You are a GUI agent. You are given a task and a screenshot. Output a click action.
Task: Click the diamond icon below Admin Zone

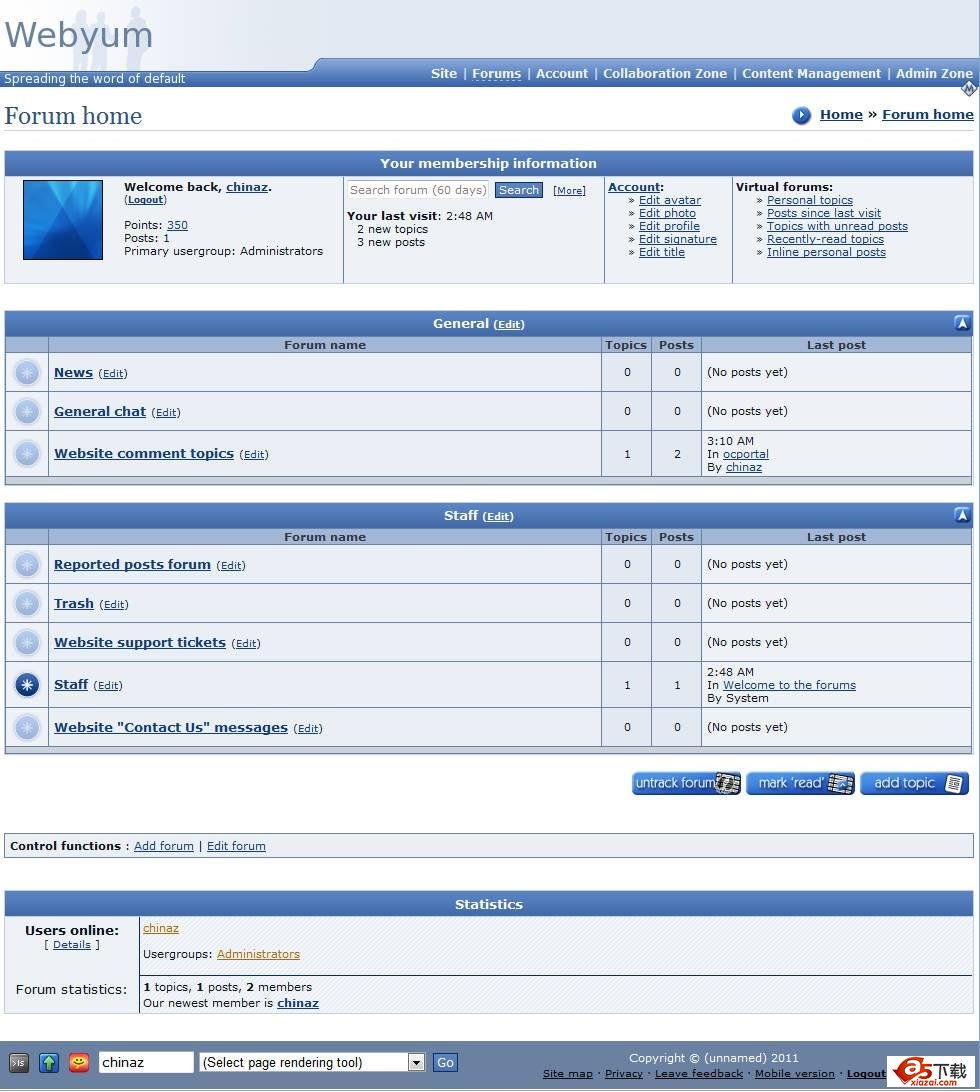click(x=969, y=88)
